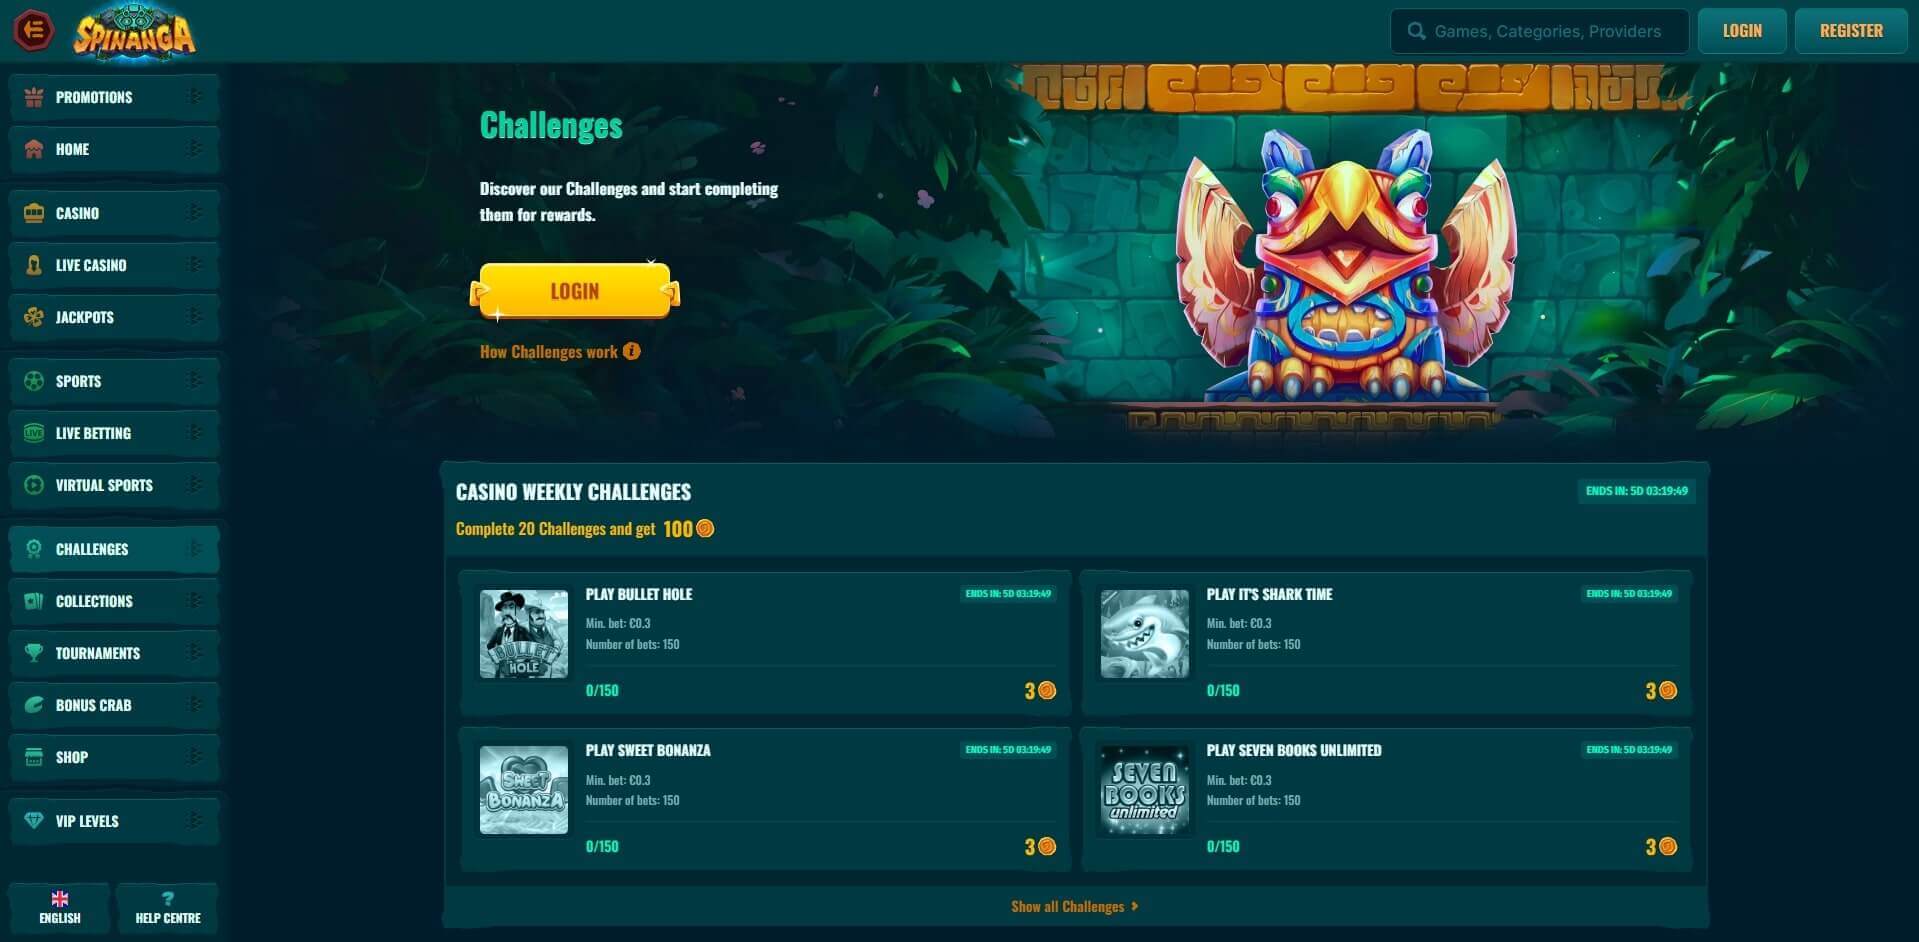Click the info icon beside How Challenges work
Image resolution: width=1919 pixels, height=942 pixels.
click(x=631, y=351)
